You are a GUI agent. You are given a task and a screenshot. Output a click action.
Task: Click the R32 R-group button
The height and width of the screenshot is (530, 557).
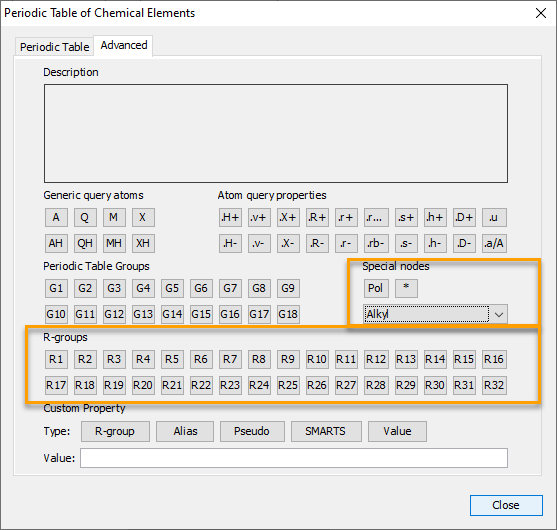click(x=494, y=385)
